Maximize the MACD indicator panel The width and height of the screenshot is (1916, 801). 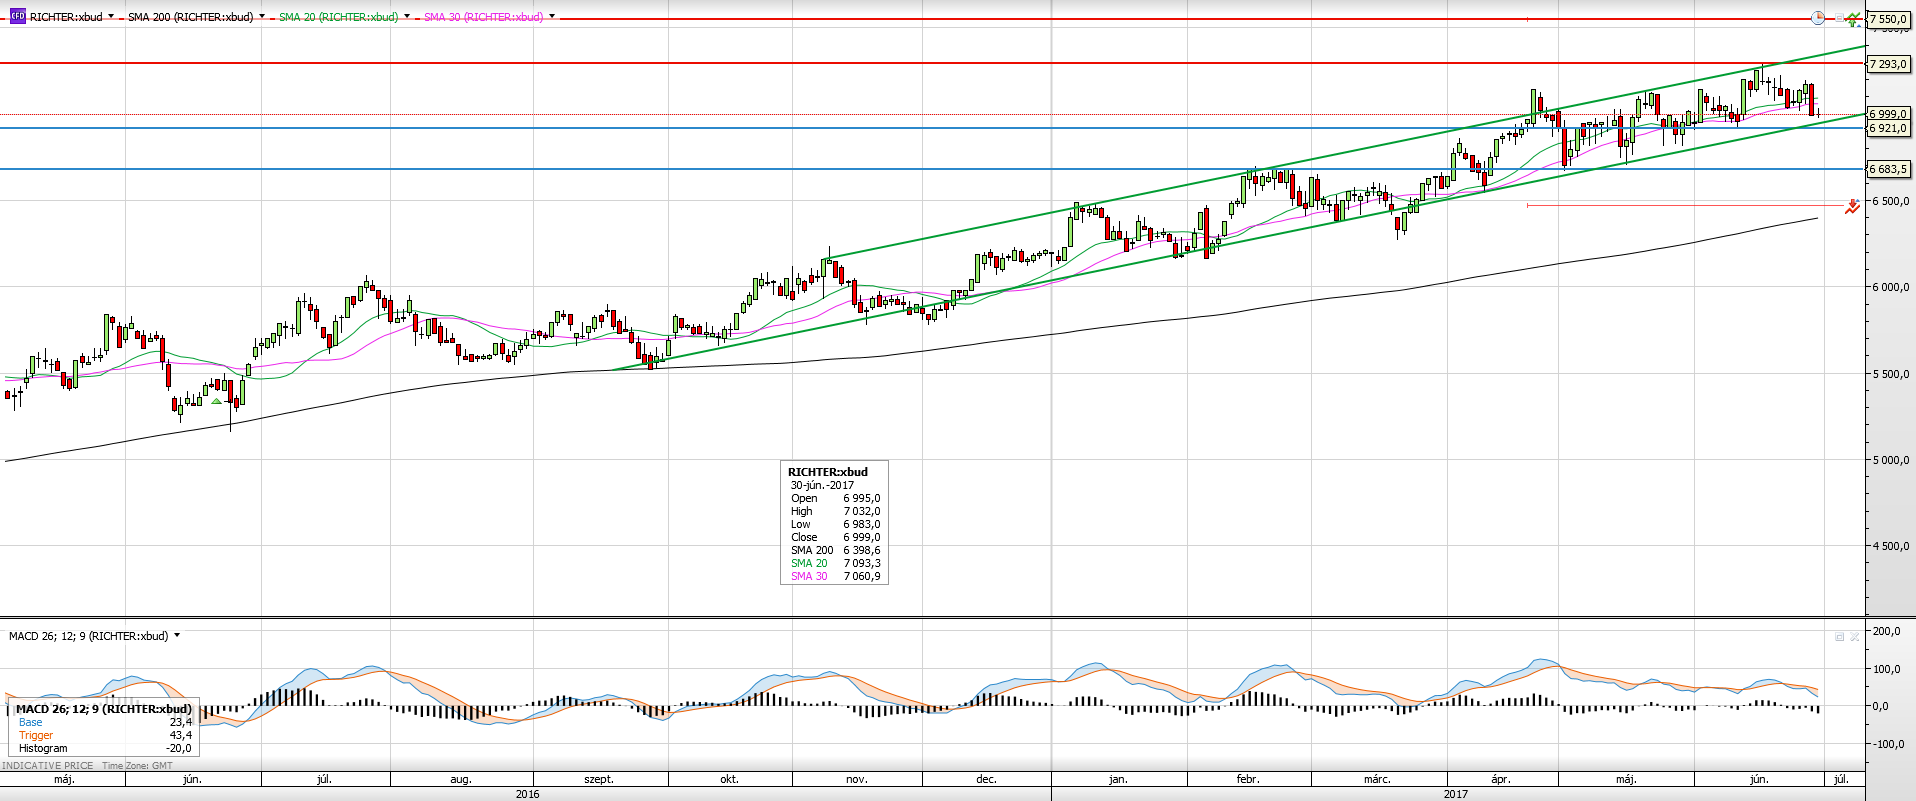coord(1839,636)
